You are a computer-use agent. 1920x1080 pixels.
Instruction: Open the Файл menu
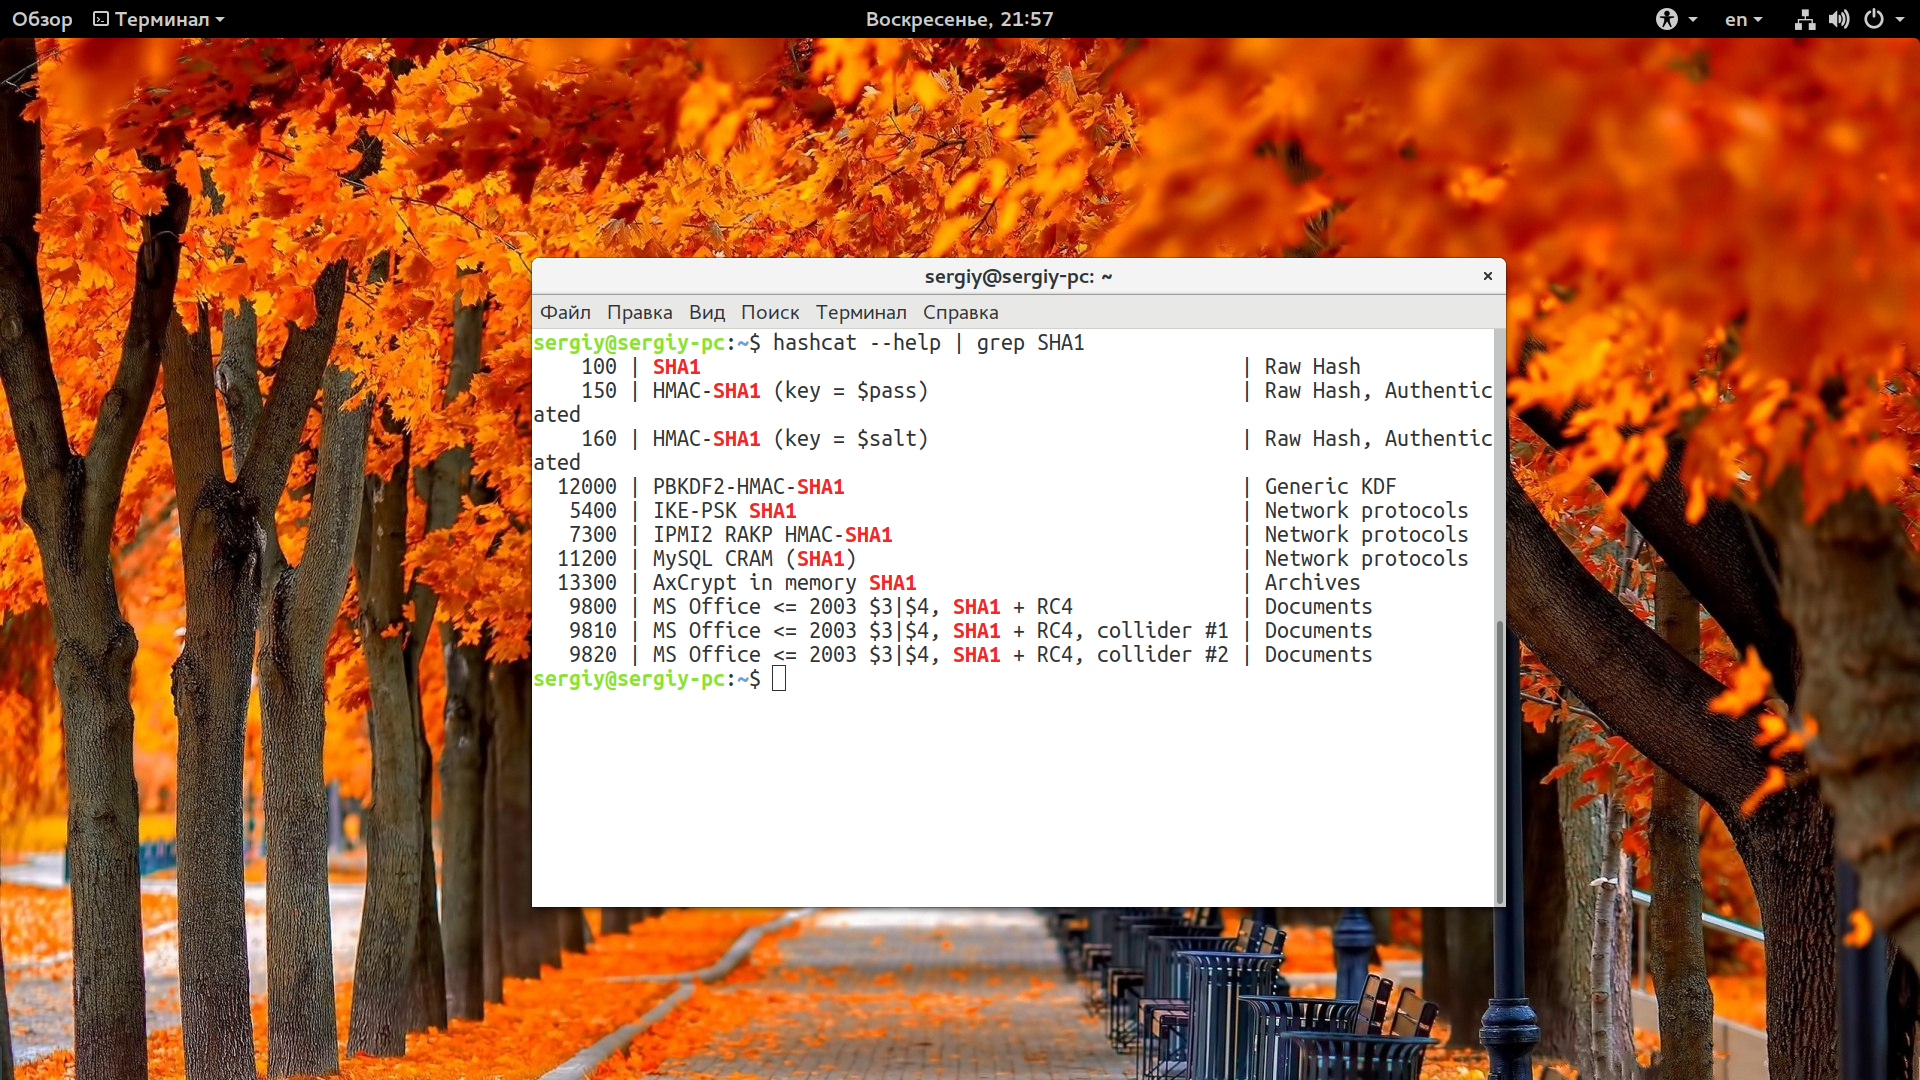point(565,312)
